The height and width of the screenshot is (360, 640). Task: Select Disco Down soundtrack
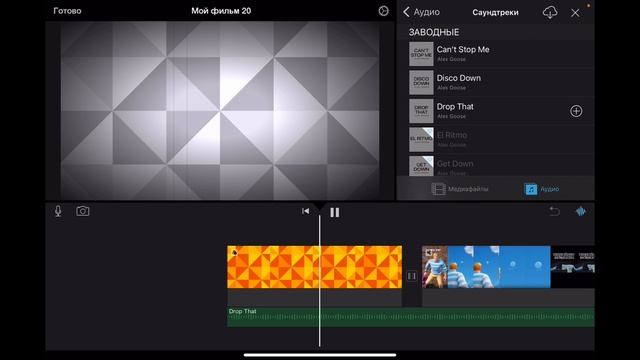(496, 82)
